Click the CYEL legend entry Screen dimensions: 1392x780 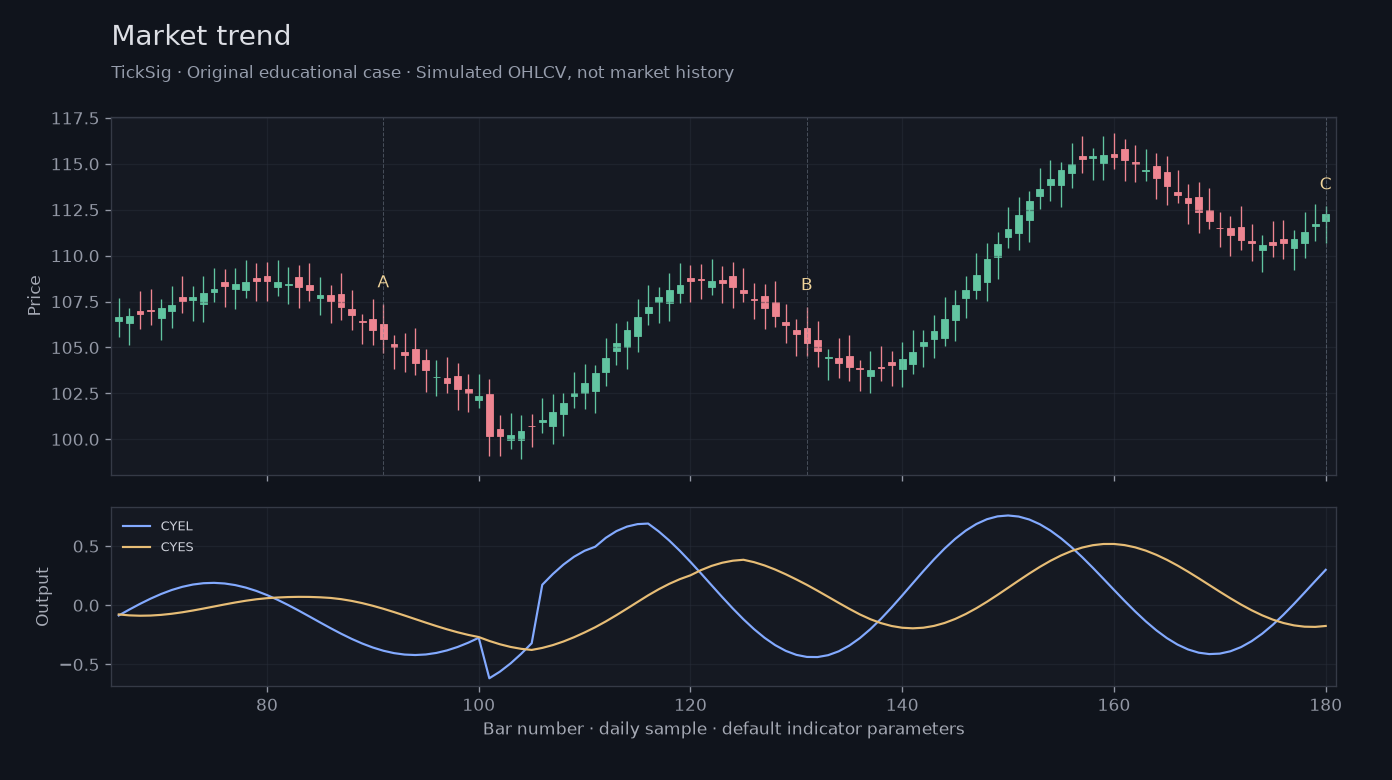(157, 526)
